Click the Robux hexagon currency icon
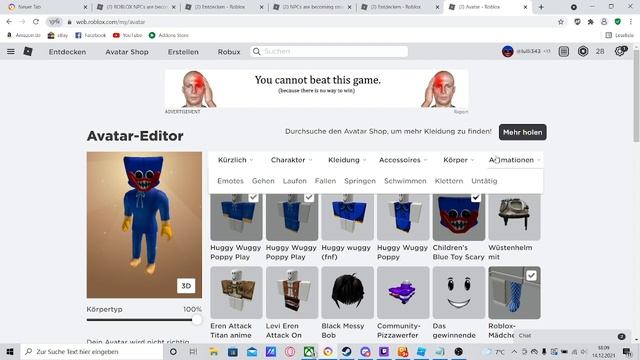640x360 pixels. (583, 51)
